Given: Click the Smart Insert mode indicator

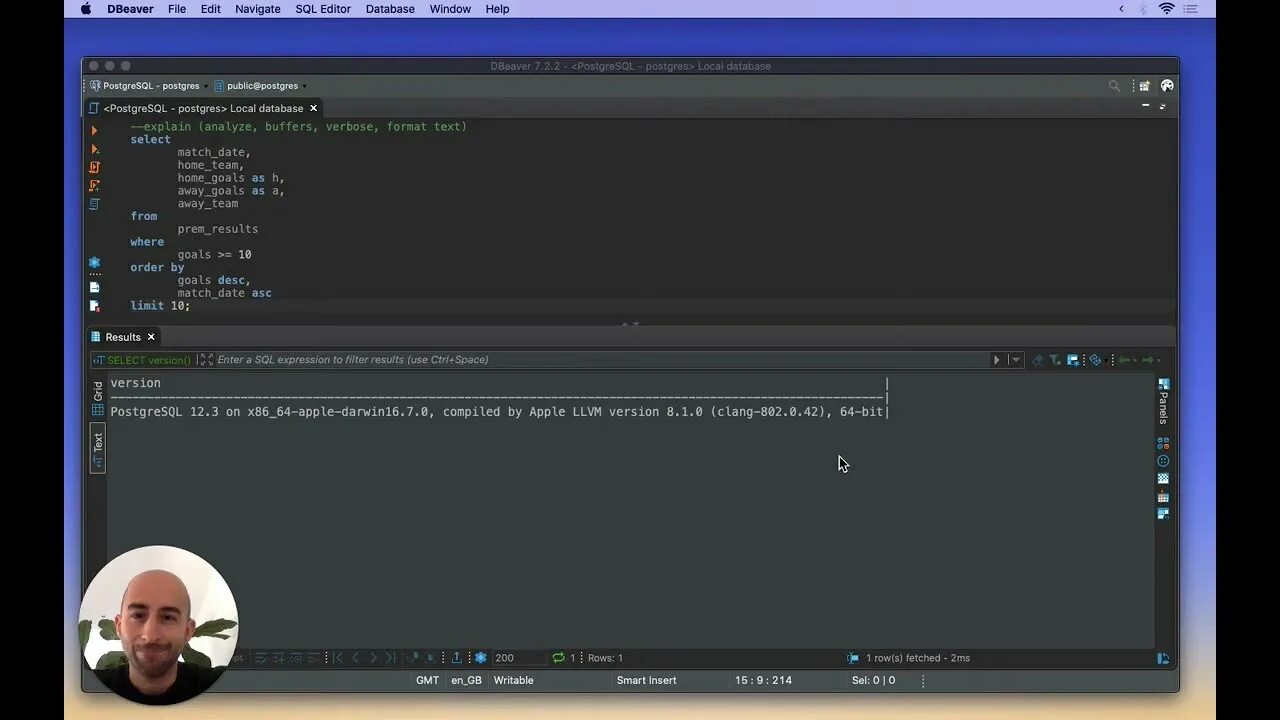Looking at the screenshot, I should [x=646, y=680].
